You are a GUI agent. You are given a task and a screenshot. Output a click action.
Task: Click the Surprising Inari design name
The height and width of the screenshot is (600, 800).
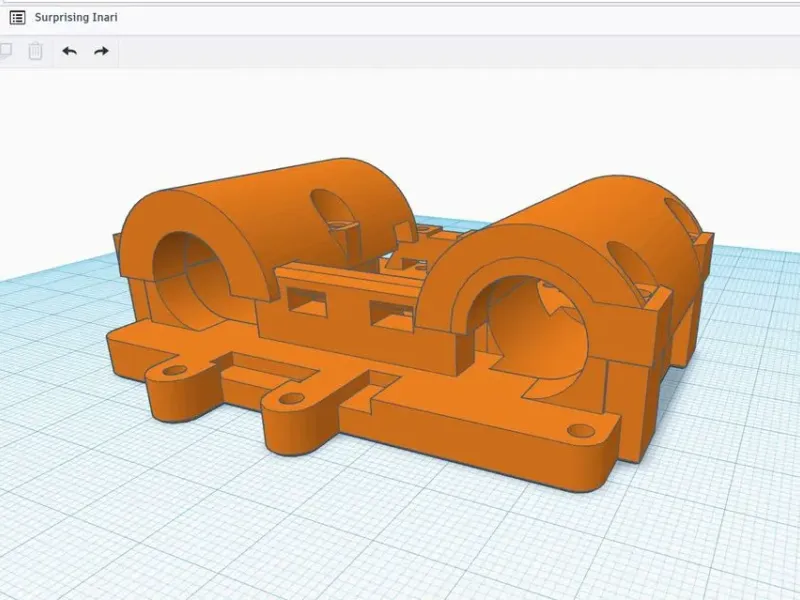coord(76,17)
